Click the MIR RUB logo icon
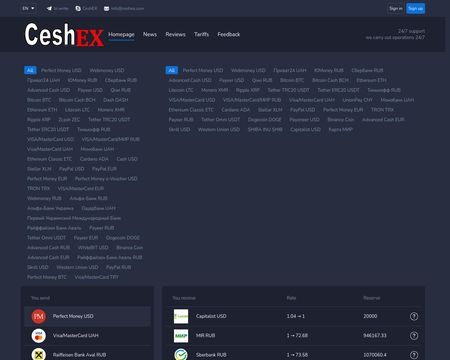Viewport: 450px width, 360px height. 181,336
